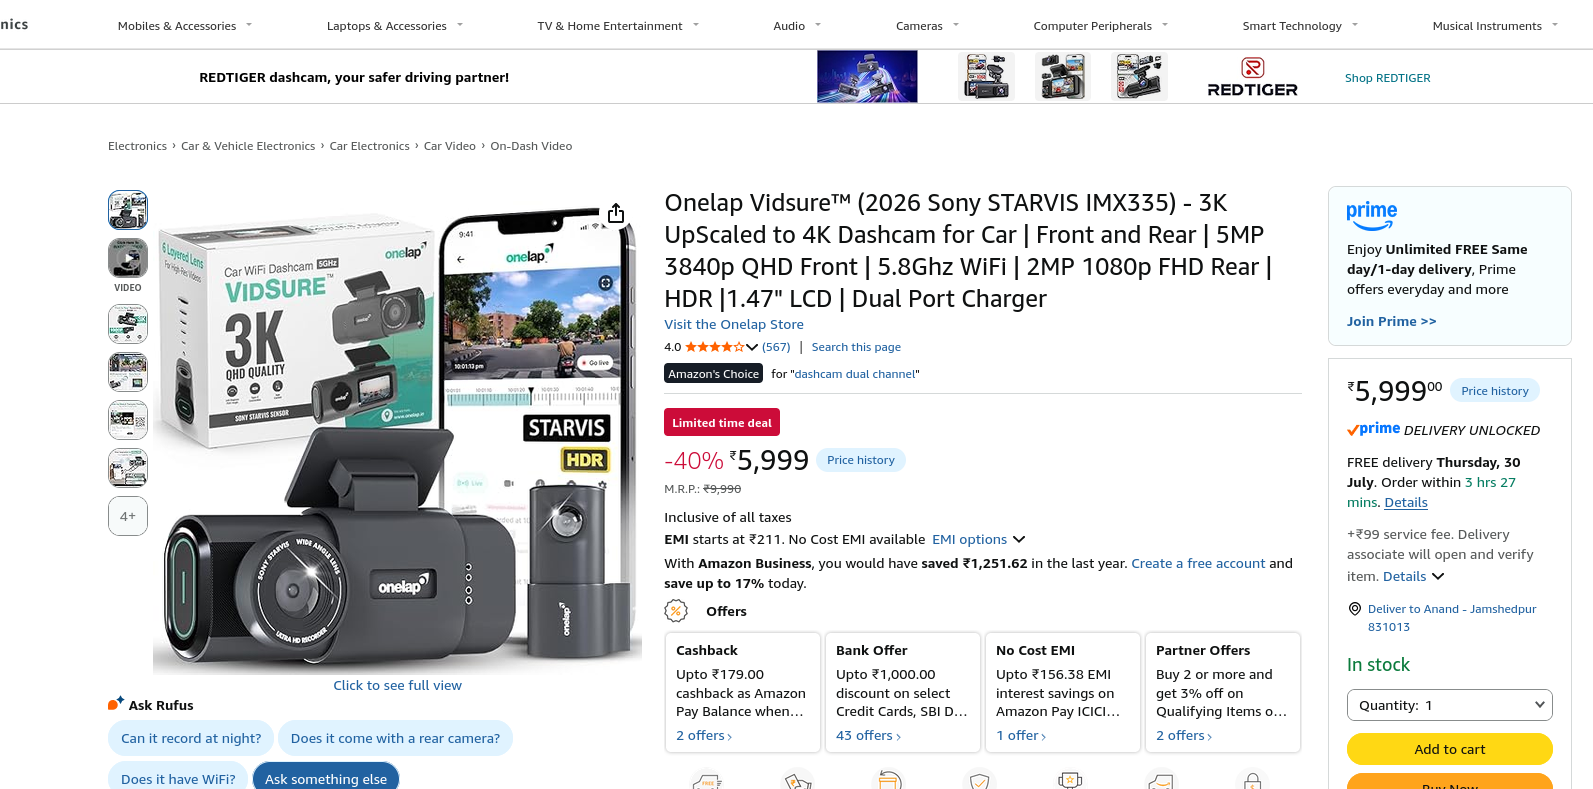Open the Quantity dropdown
Viewport: 1593px width, 789px height.
pos(1449,705)
